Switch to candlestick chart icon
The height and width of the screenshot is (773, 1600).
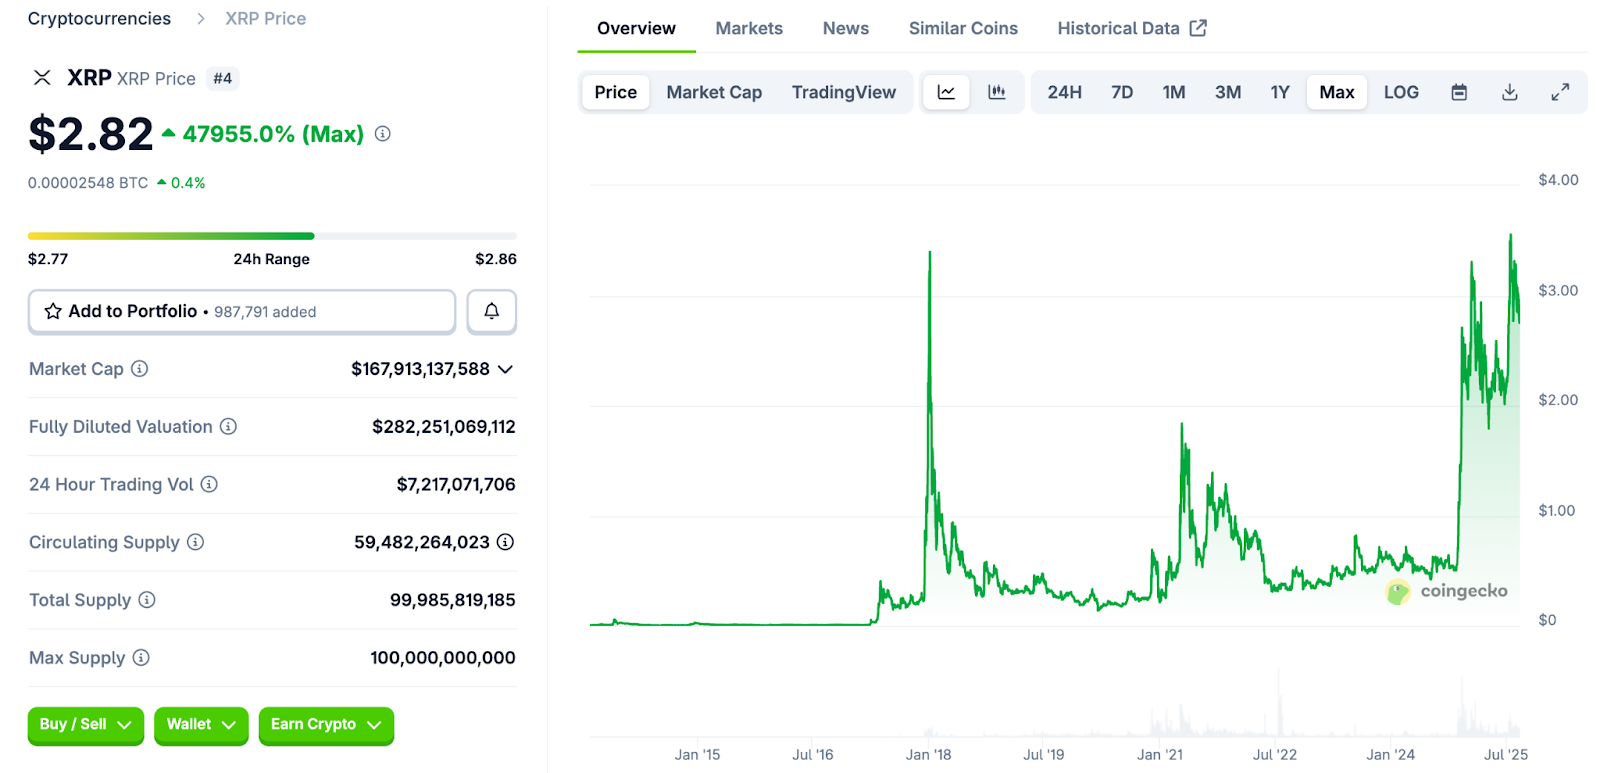click(996, 92)
